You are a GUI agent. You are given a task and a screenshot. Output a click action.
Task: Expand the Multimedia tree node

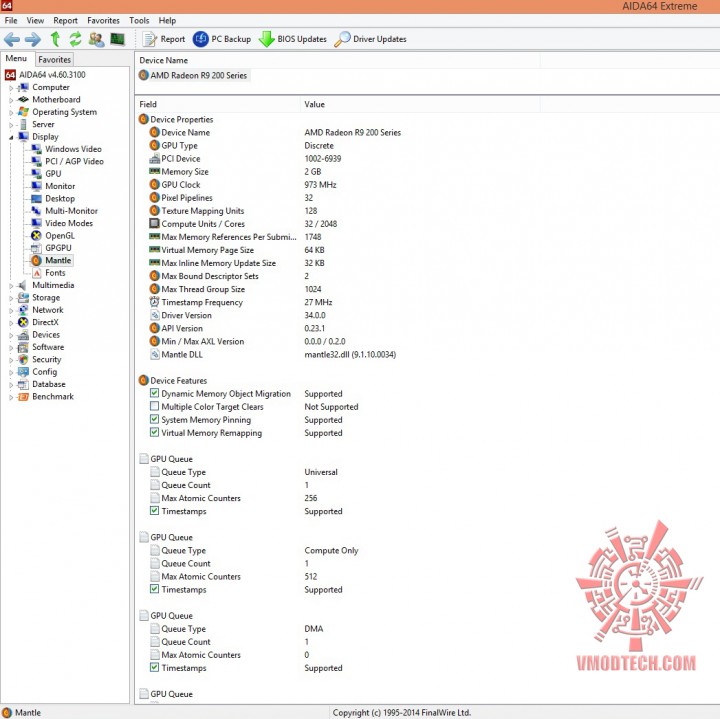click(11, 286)
